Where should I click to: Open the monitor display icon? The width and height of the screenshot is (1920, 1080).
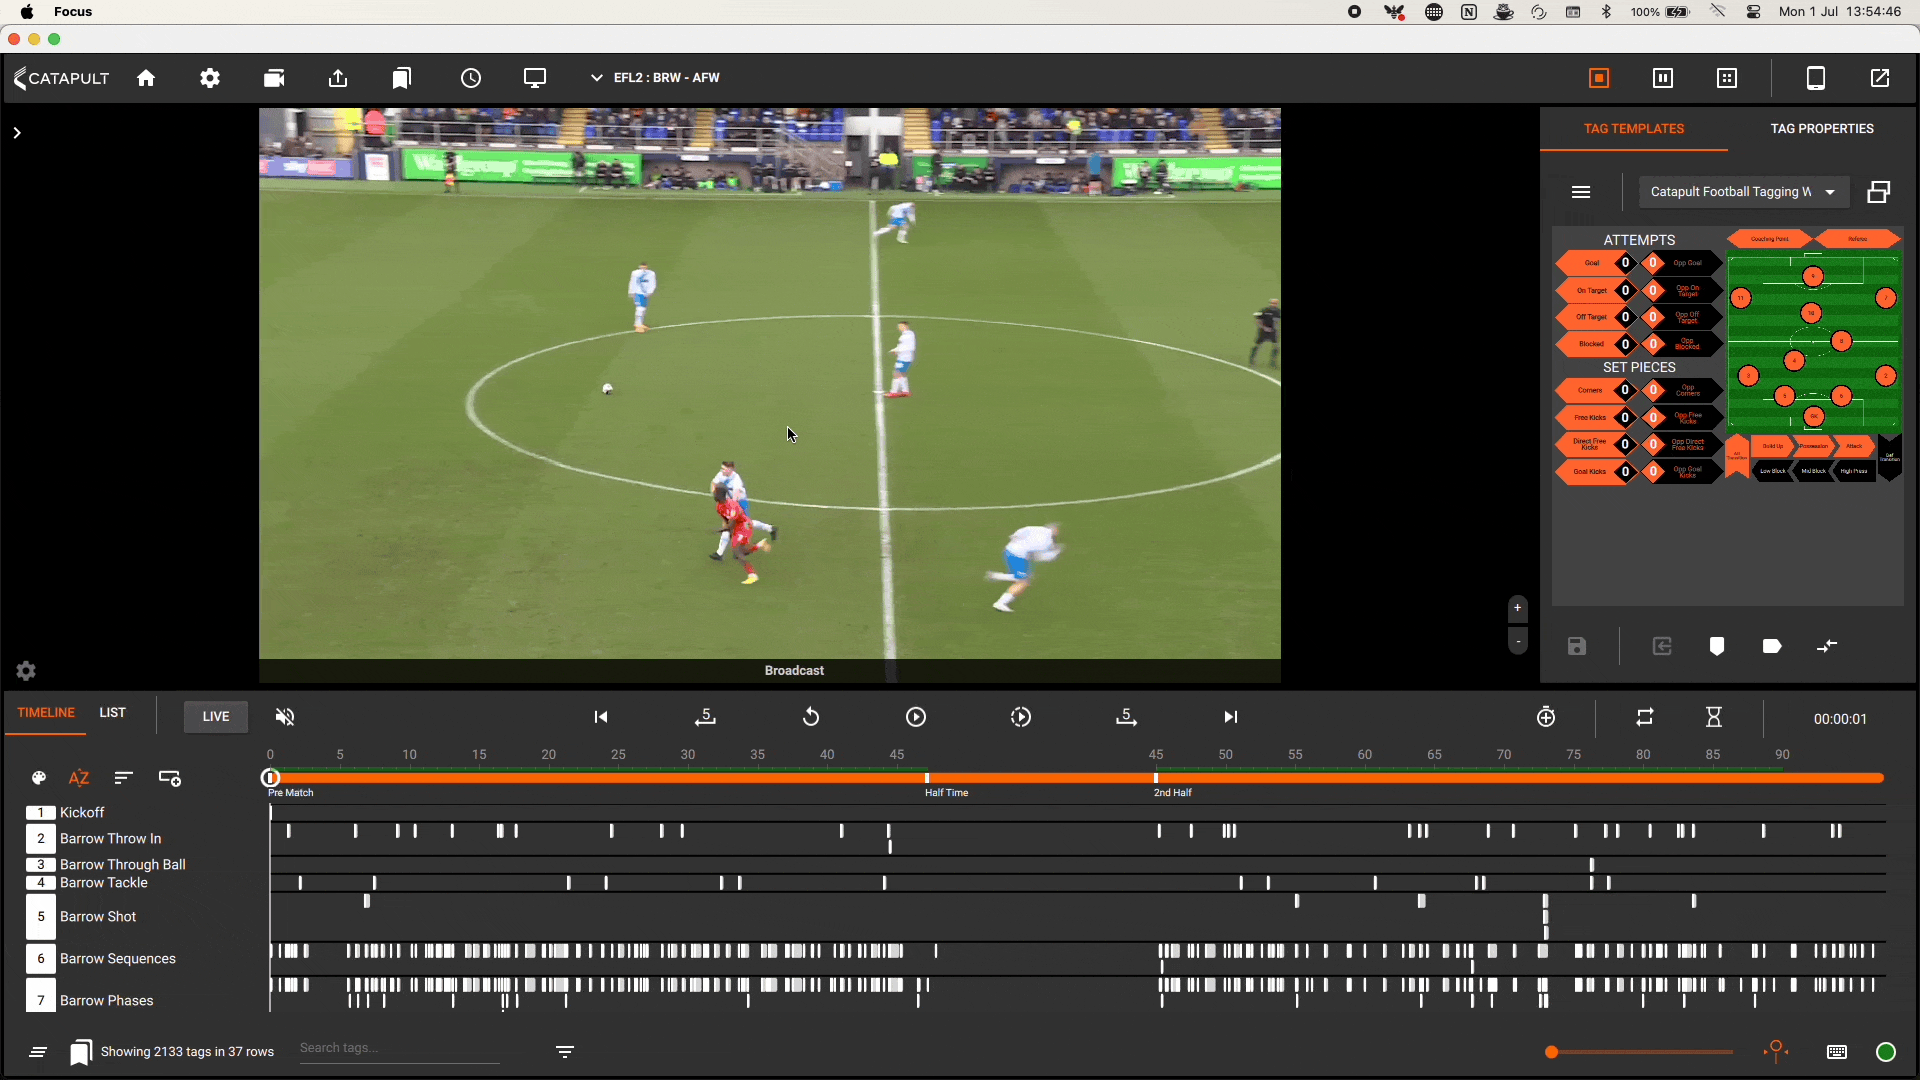pyautogui.click(x=535, y=78)
